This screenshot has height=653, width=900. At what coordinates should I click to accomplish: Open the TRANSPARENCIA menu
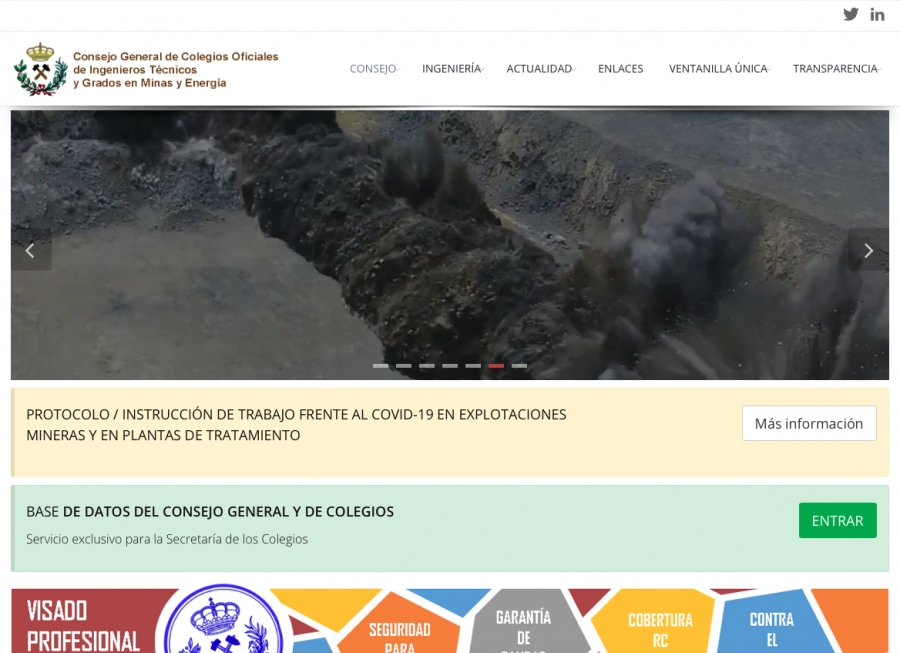click(835, 69)
